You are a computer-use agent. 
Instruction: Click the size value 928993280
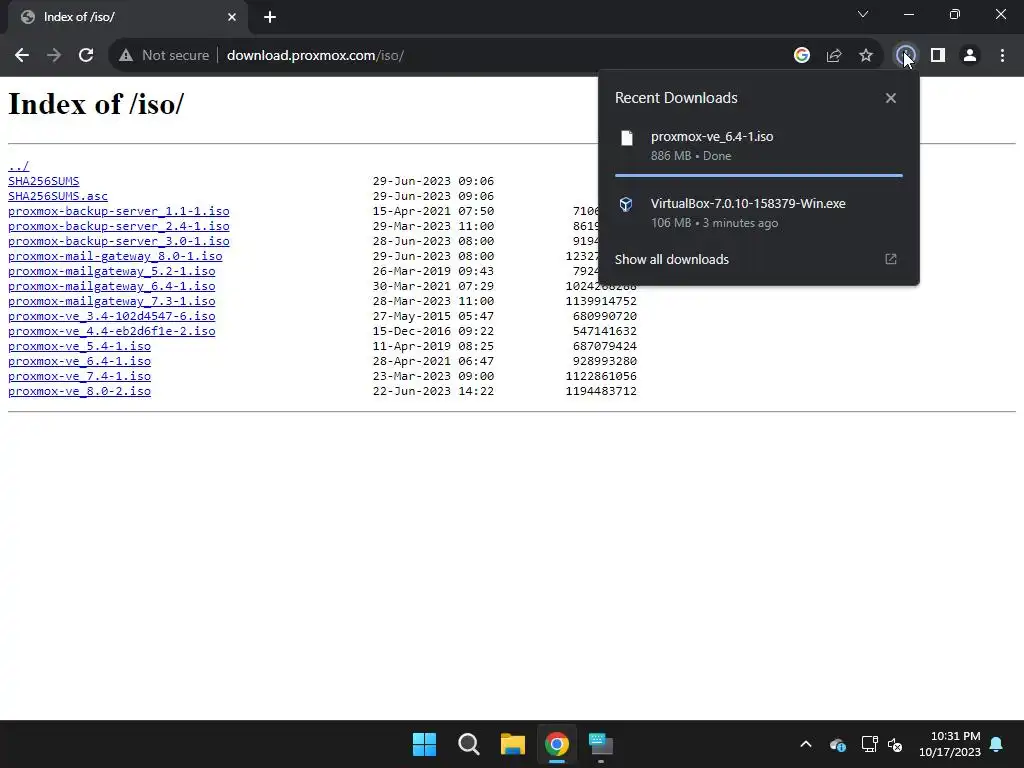pos(605,361)
